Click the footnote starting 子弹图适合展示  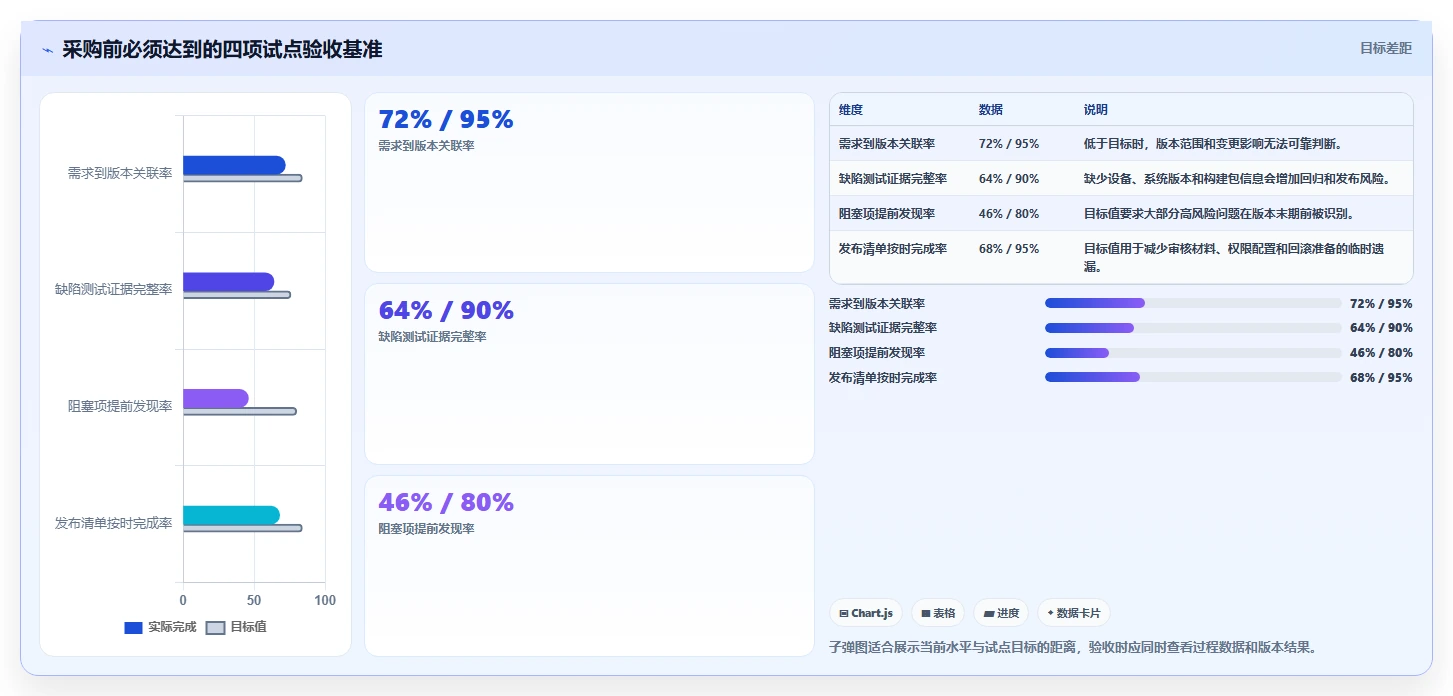(x=1073, y=647)
